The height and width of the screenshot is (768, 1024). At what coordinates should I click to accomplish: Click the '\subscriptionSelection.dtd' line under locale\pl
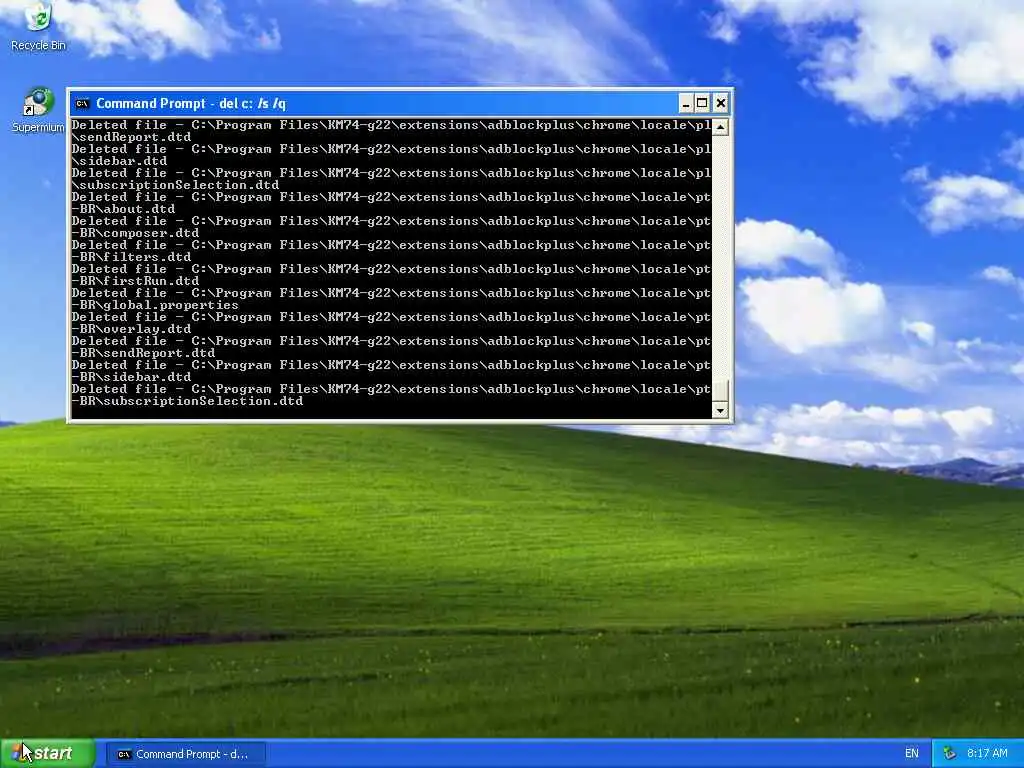175,185
